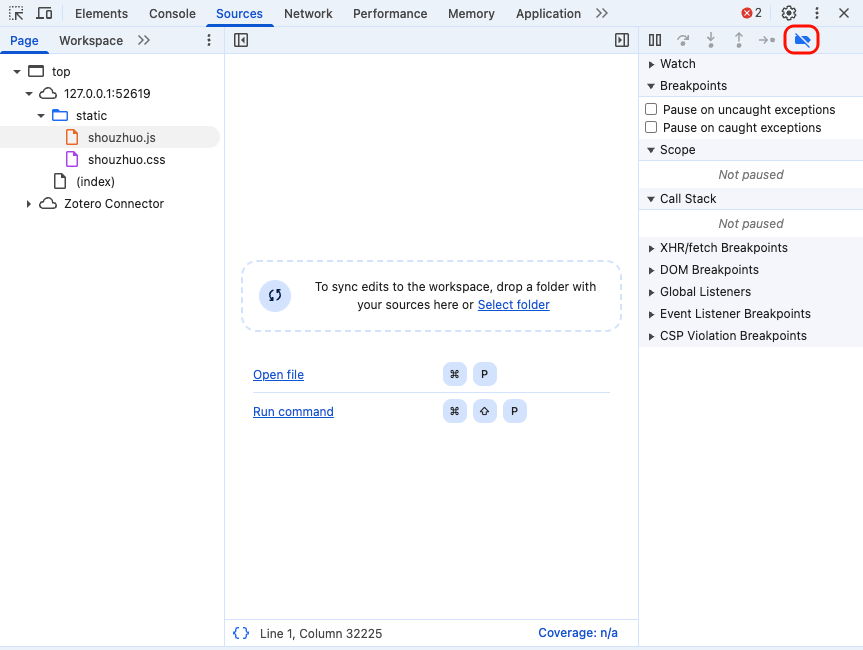Image resolution: width=863 pixels, height=650 pixels.
Task: Click the red error count badge
Action: pyautogui.click(x=751, y=13)
